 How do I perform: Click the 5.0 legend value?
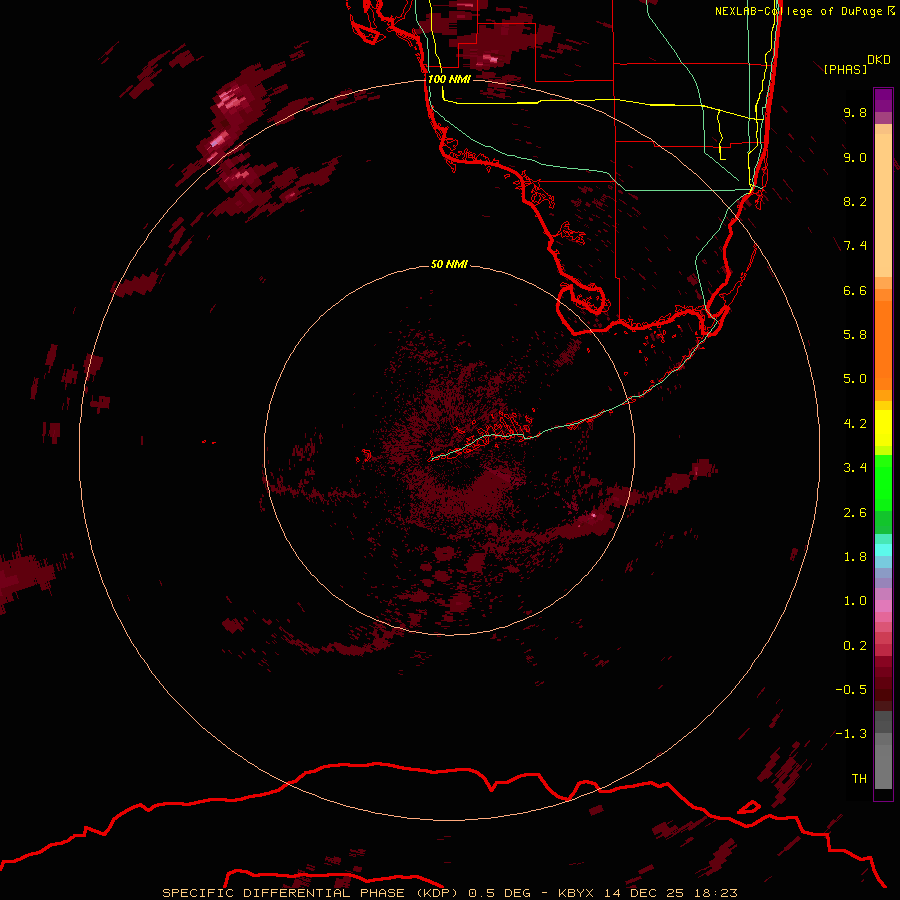[855, 379]
